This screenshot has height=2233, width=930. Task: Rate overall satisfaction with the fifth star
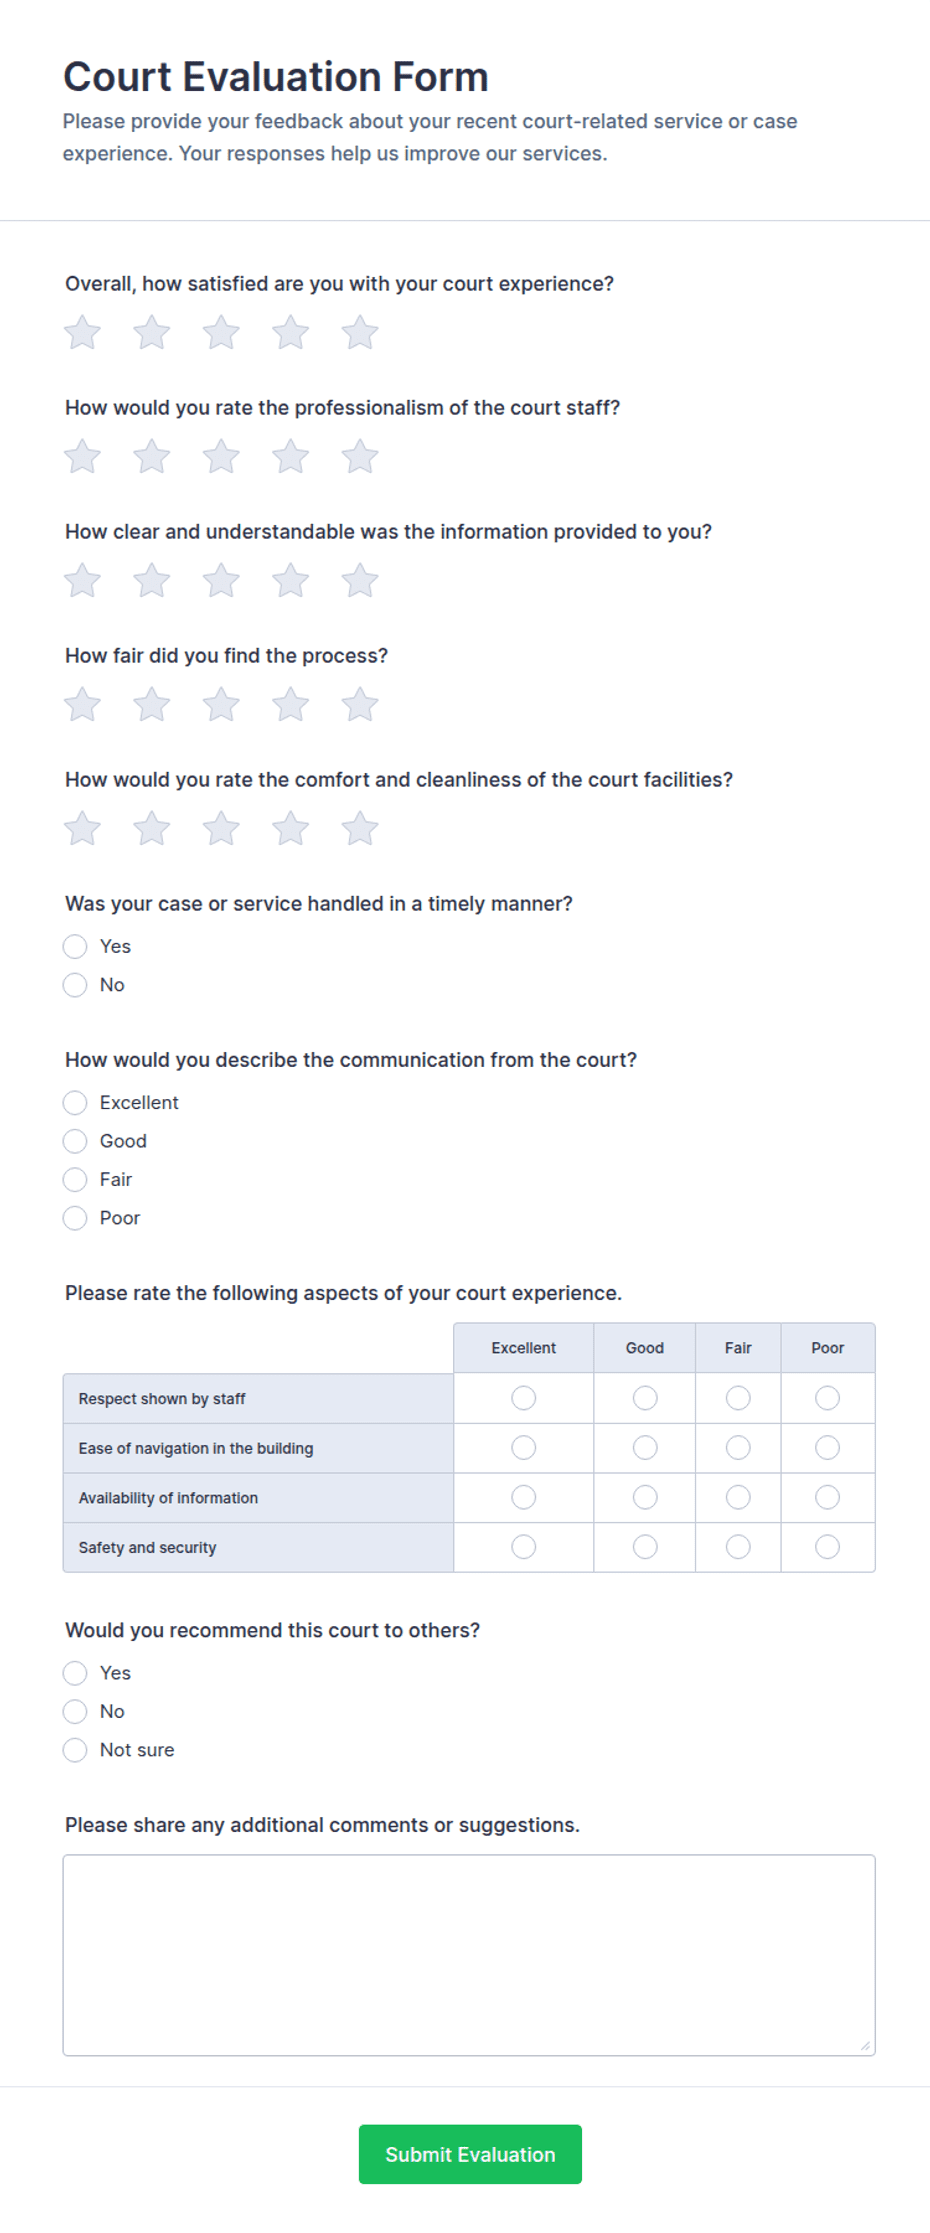click(x=360, y=333)
